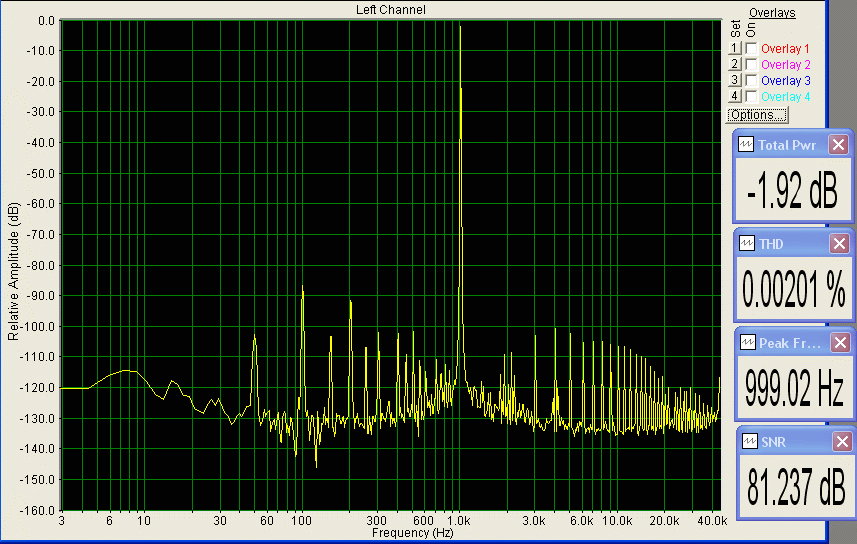Screen dimensions: 857x544
Task: Click the Total Pwr panel waveform icon
Action: click(746, 144)
